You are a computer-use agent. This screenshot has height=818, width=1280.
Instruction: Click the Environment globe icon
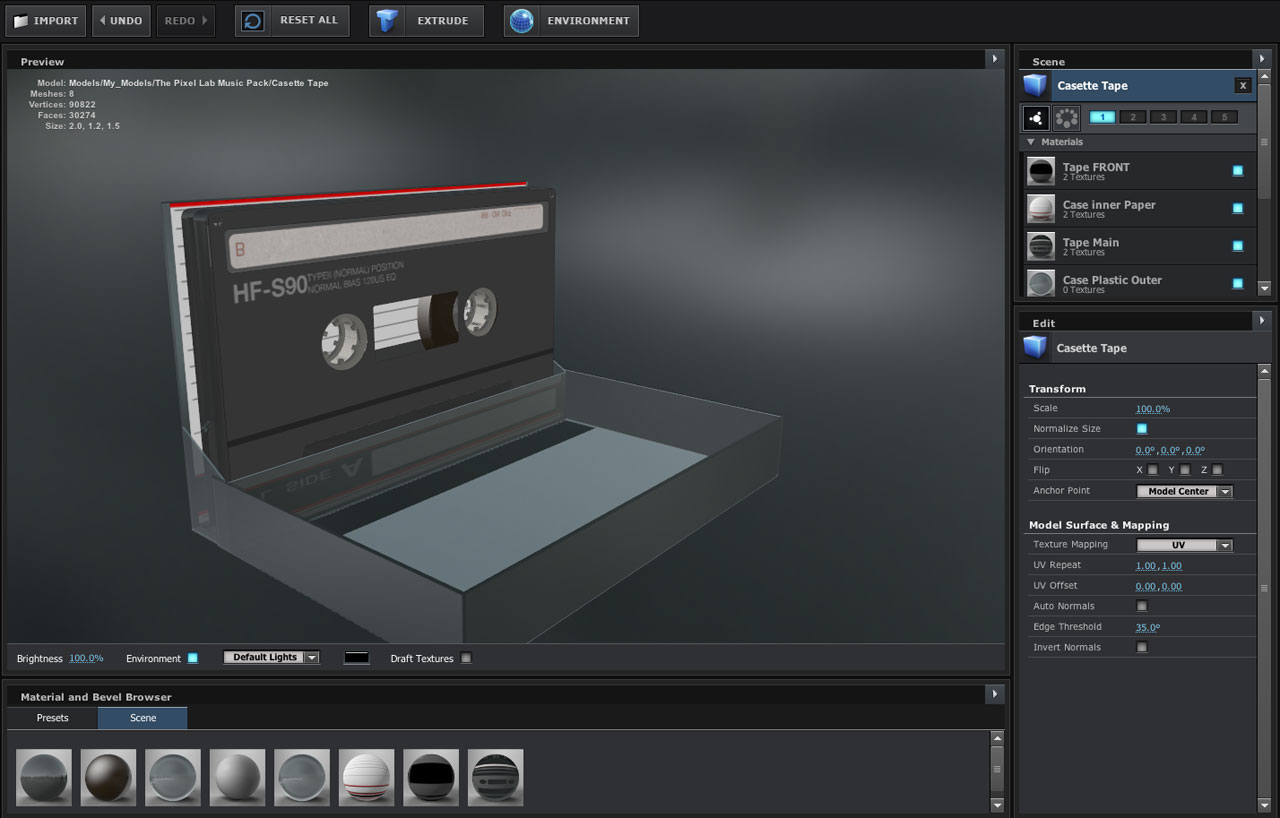point(521,21)
